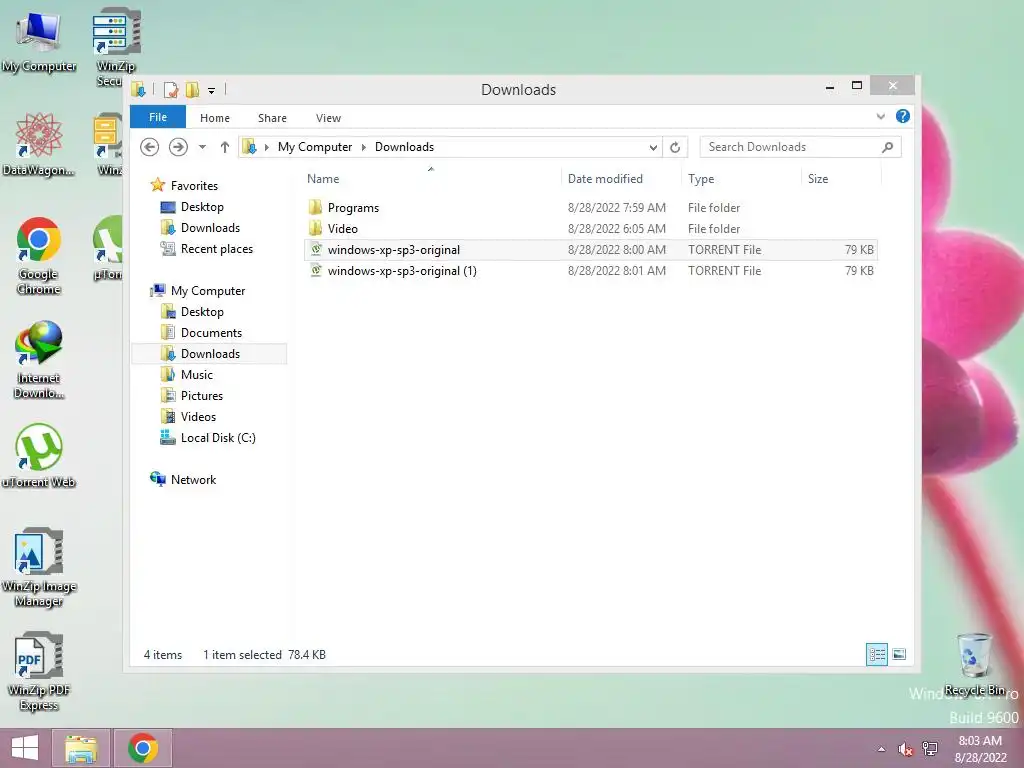Viewport: 1024px width, 768px height.
Task: Open the network status tray icon
Action: (930, 749)
